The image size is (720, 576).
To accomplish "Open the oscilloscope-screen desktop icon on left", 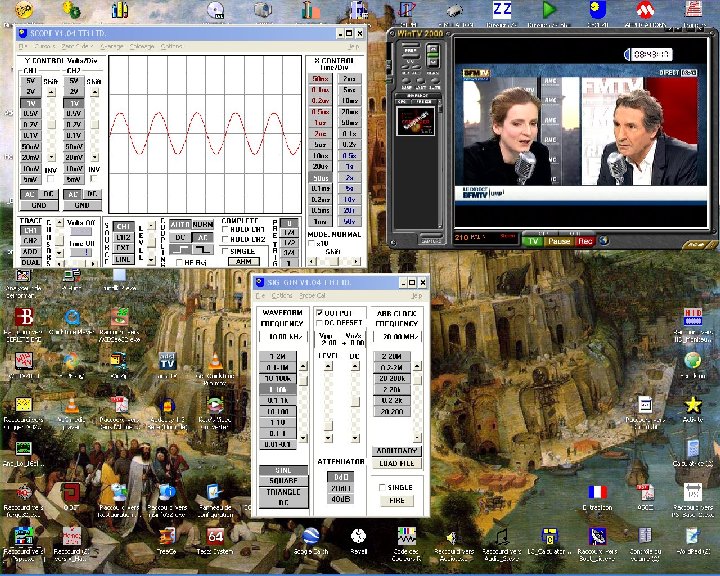I will [x=24, y=448].
